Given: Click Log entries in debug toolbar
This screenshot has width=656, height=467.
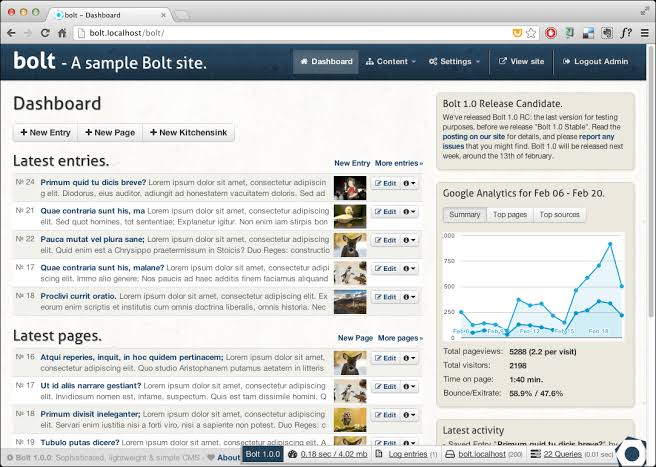Looking at the screenshot, I should pyautogui.click(x=407, y=454).
